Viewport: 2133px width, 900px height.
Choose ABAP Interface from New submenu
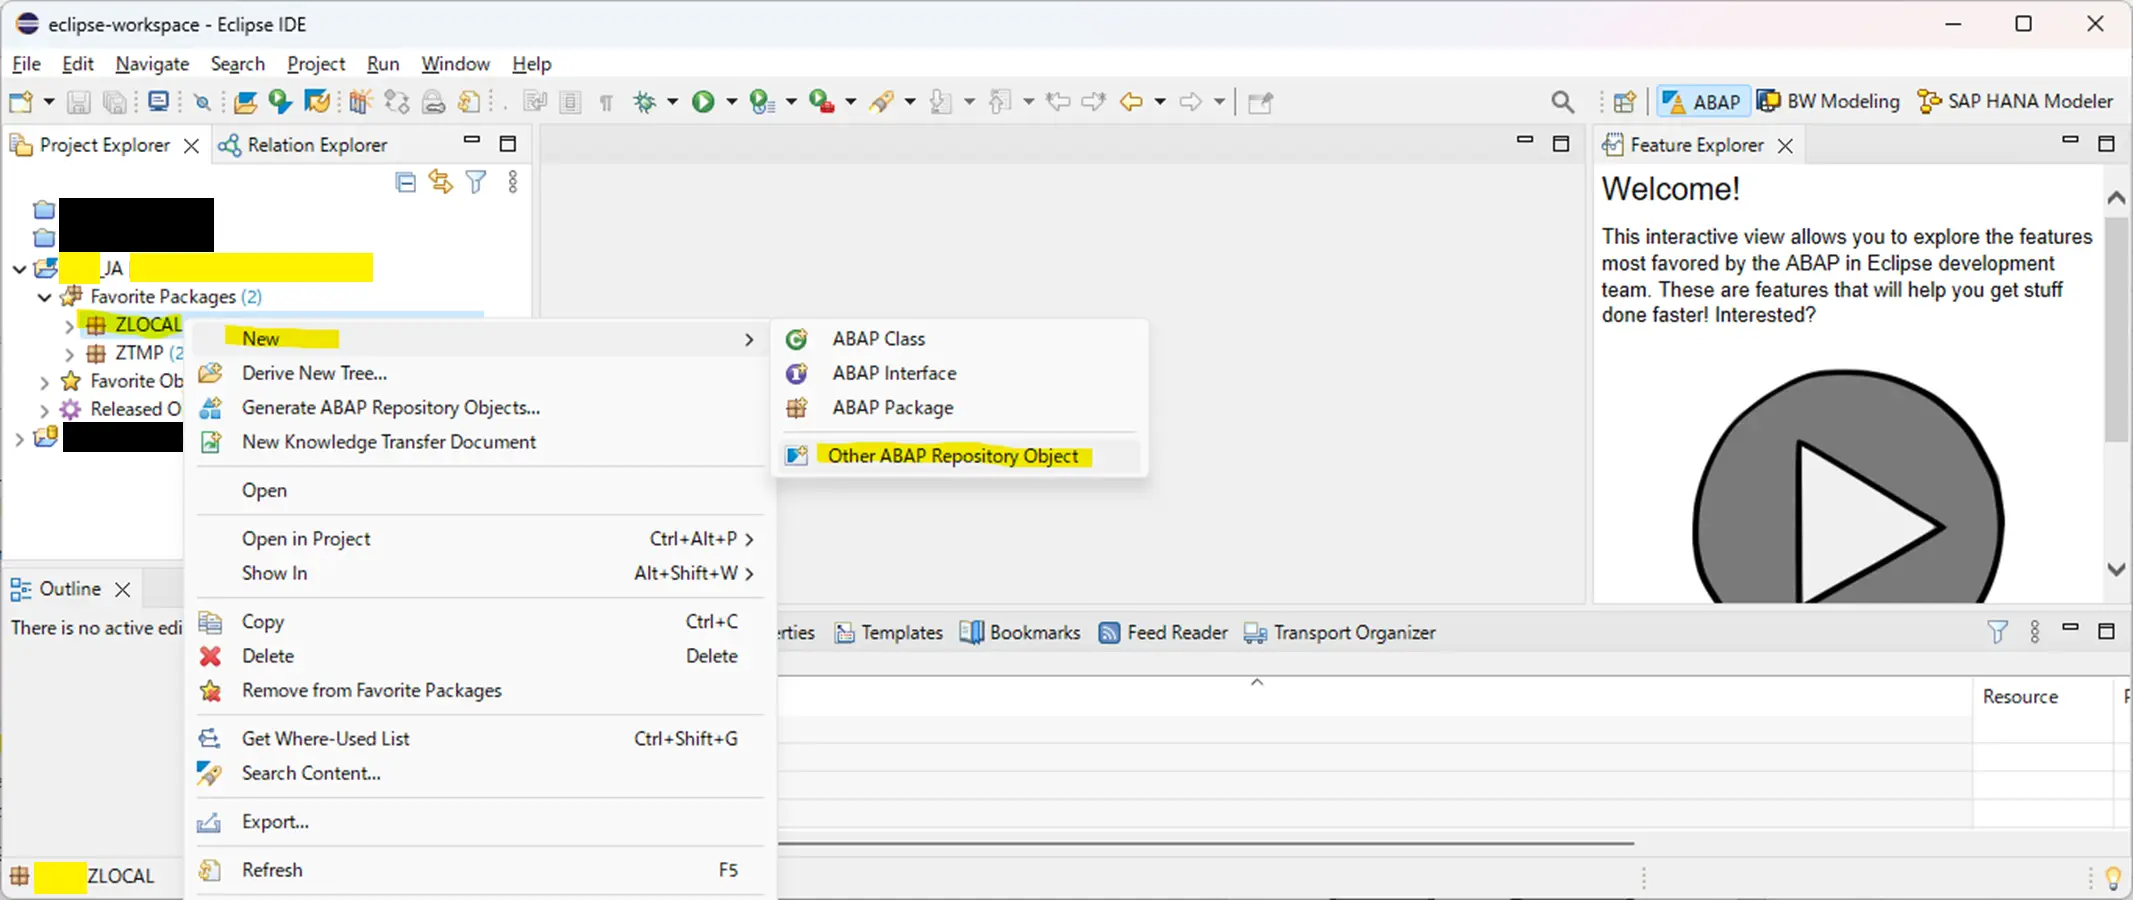(959, 373)
